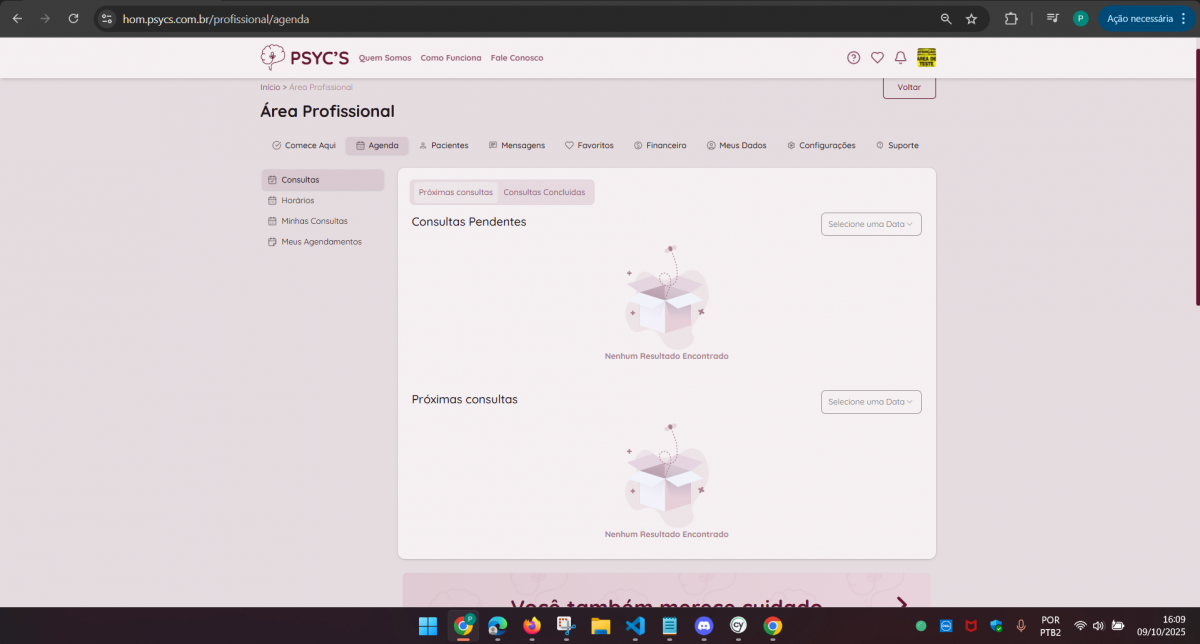This screenshot has height=644, width=1200.
Task: Expand Próximas consultas date dropdown
Action: [871, 402]
